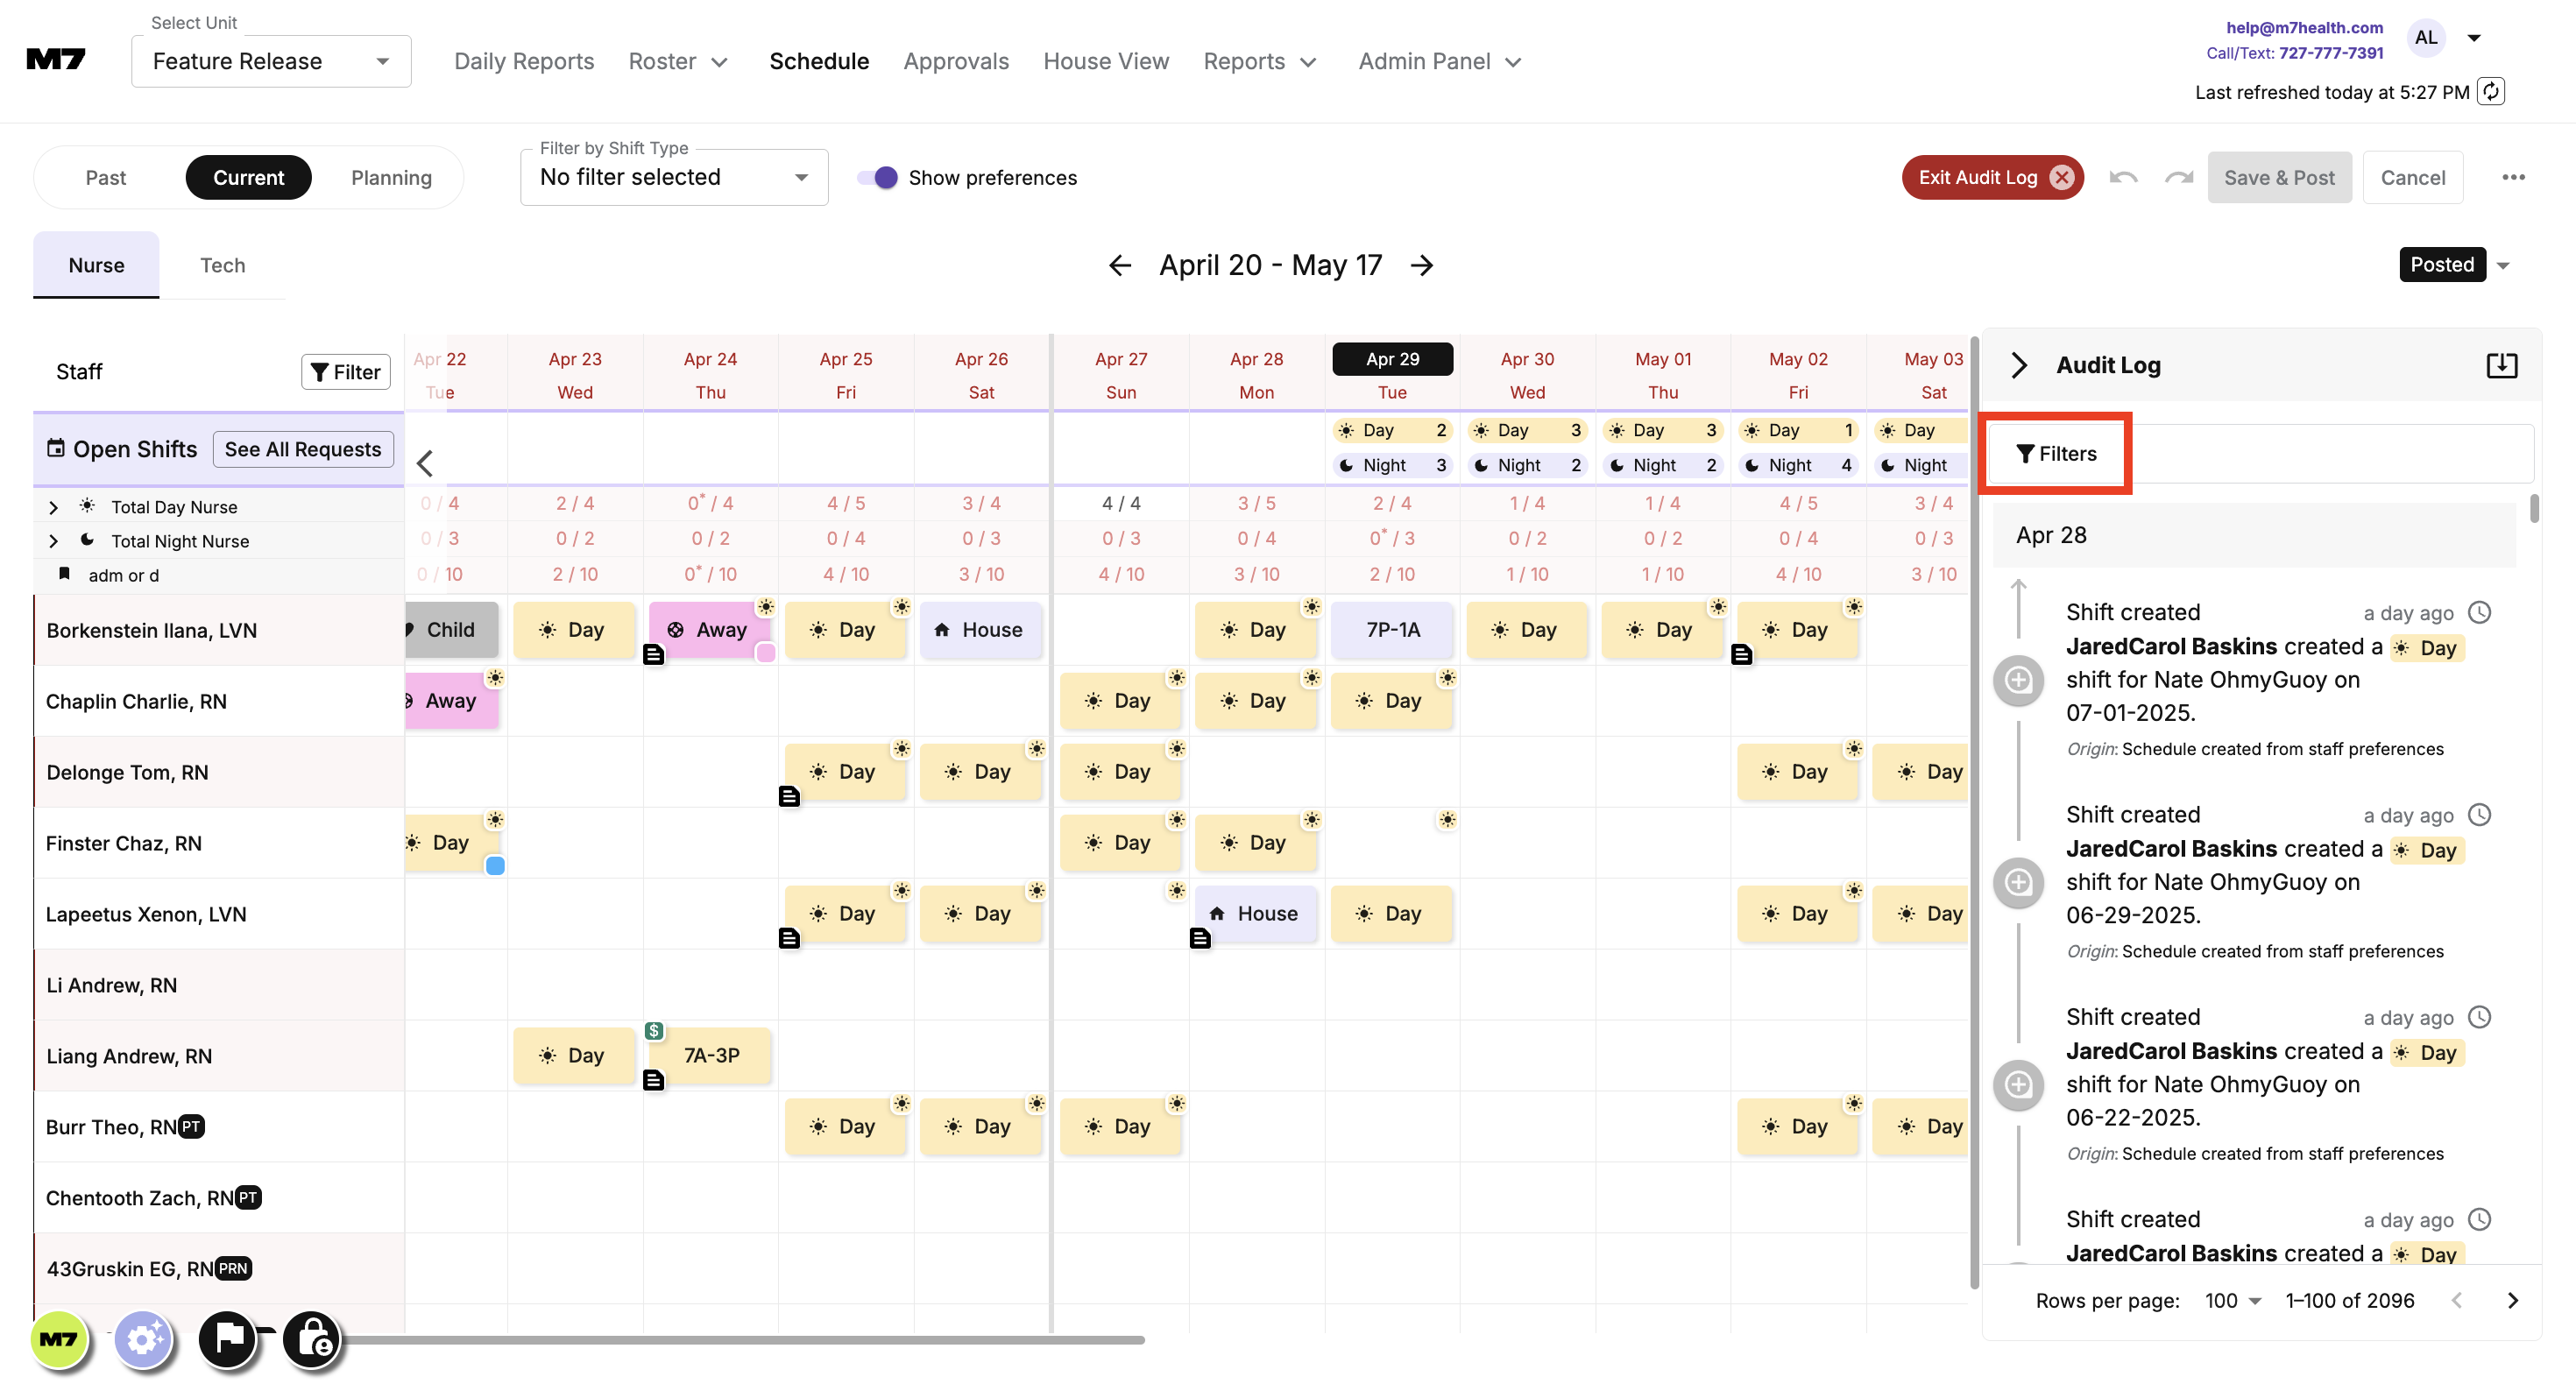The height and width of the screenshot is (1398, 2576).
Task: Open the note icon on Liang Andrew's 7A-3P shift
Action: tap(653, 1080)
